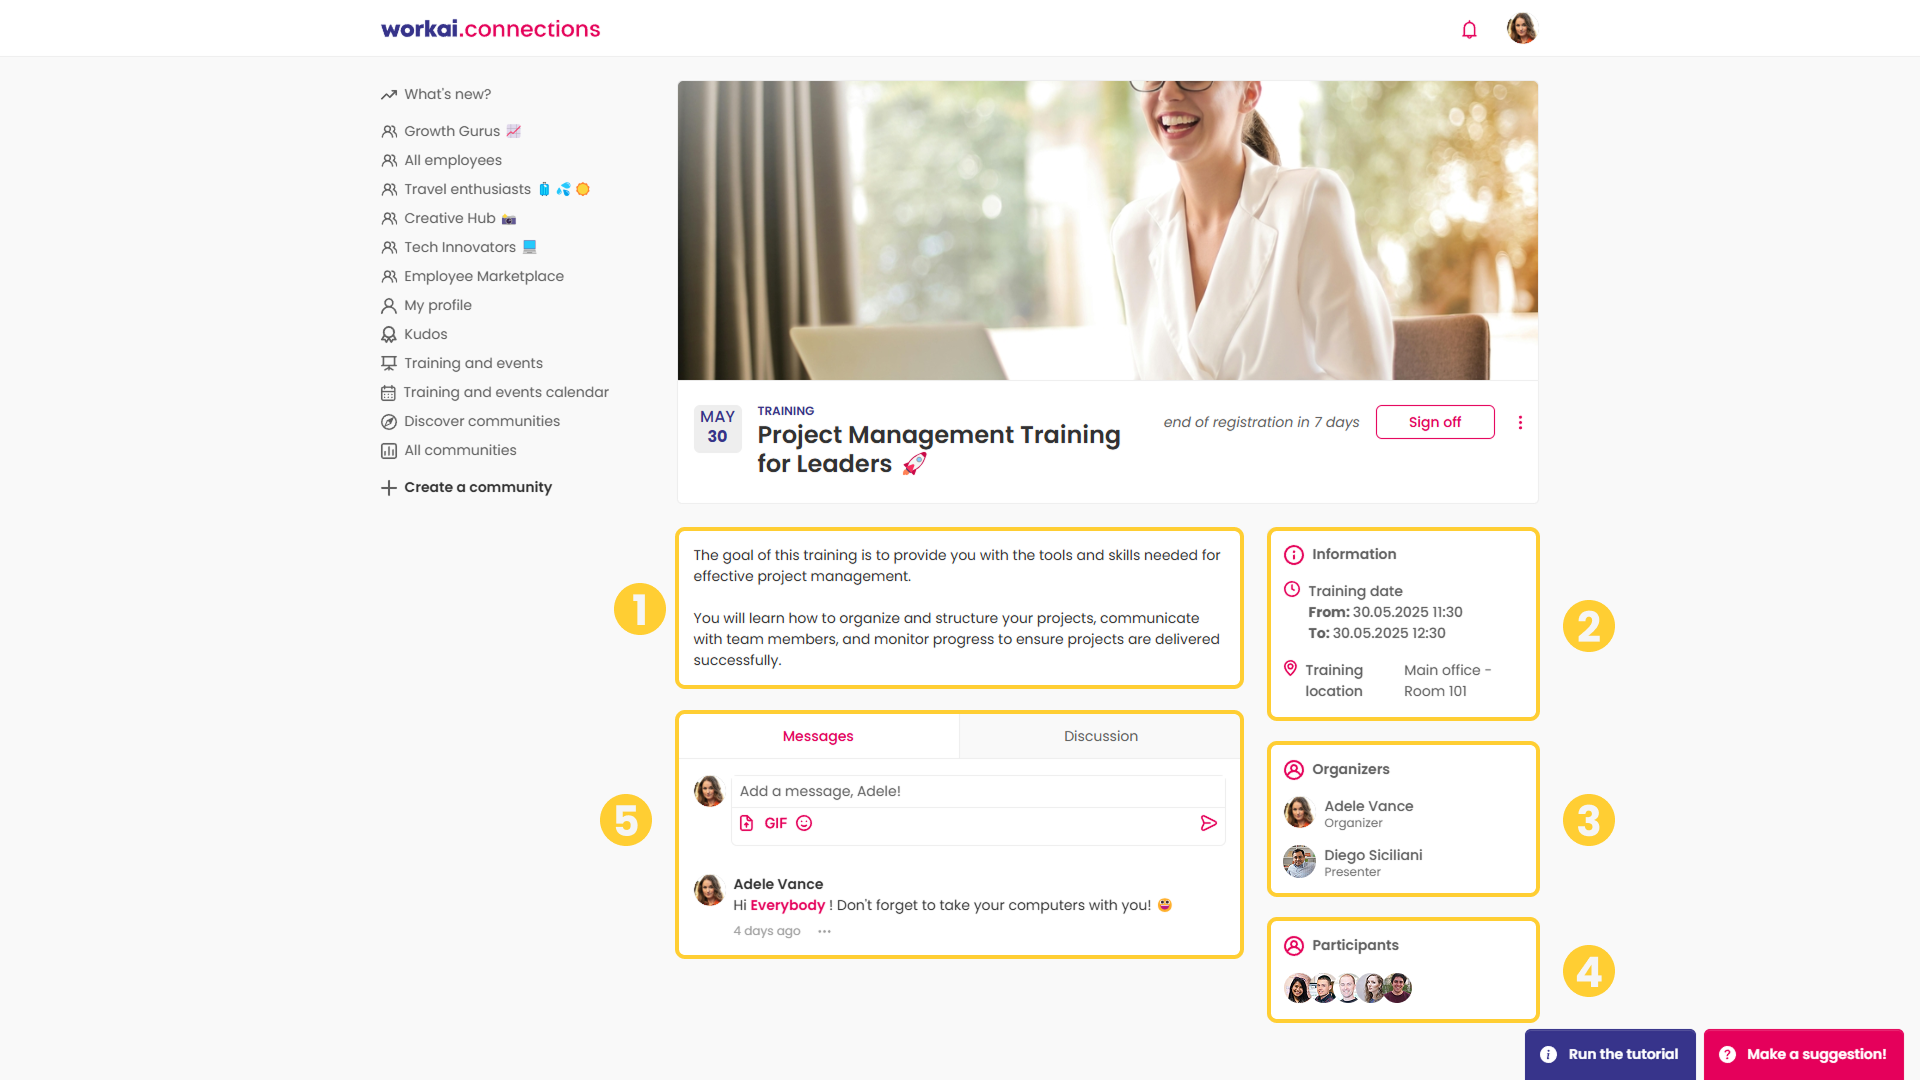Select the Messages tab

point(818,736)
